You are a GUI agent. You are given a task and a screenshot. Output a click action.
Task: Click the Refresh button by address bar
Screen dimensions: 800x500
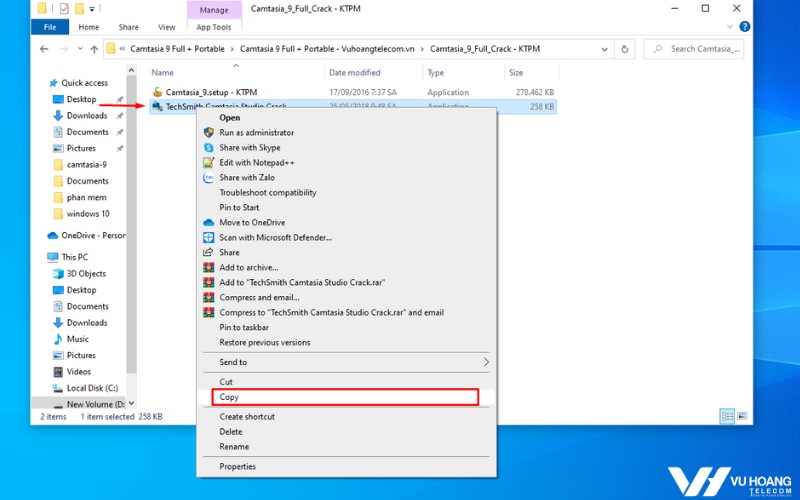pyautogui.click(x=624, y=49)
